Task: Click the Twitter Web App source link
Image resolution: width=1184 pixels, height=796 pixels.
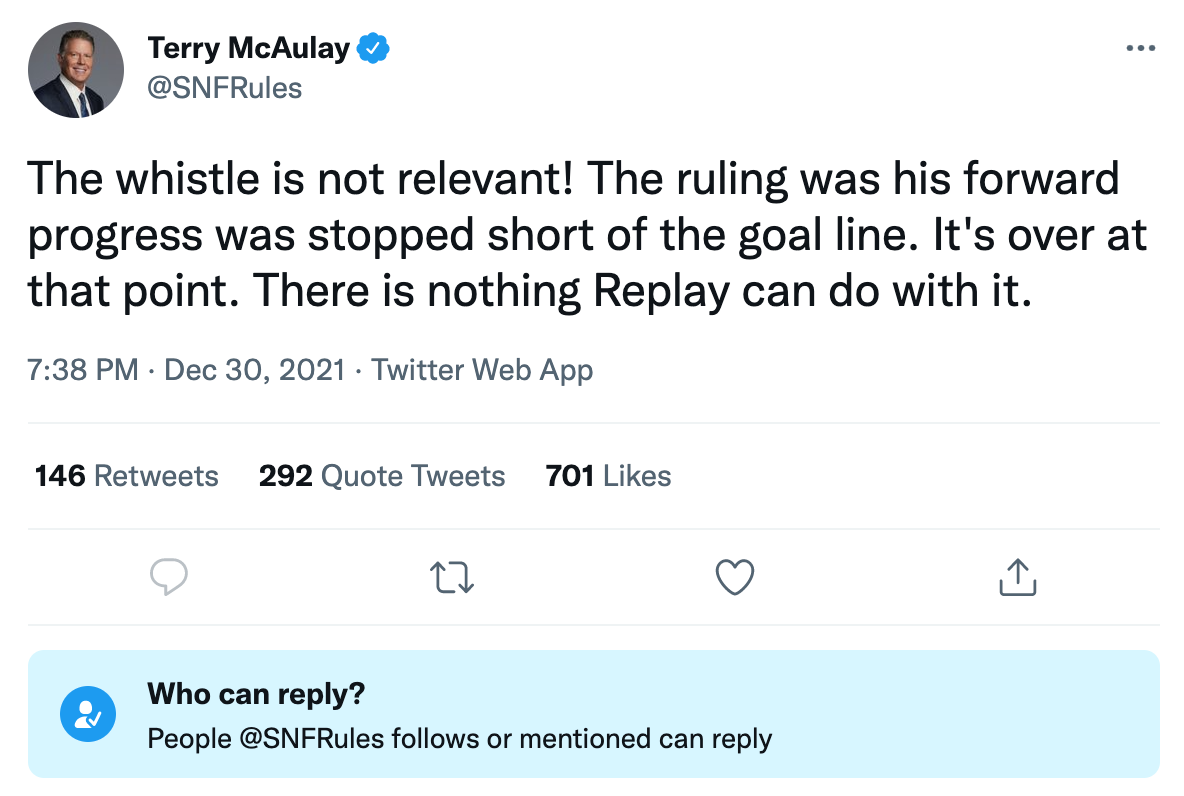Action: [482, 370]
